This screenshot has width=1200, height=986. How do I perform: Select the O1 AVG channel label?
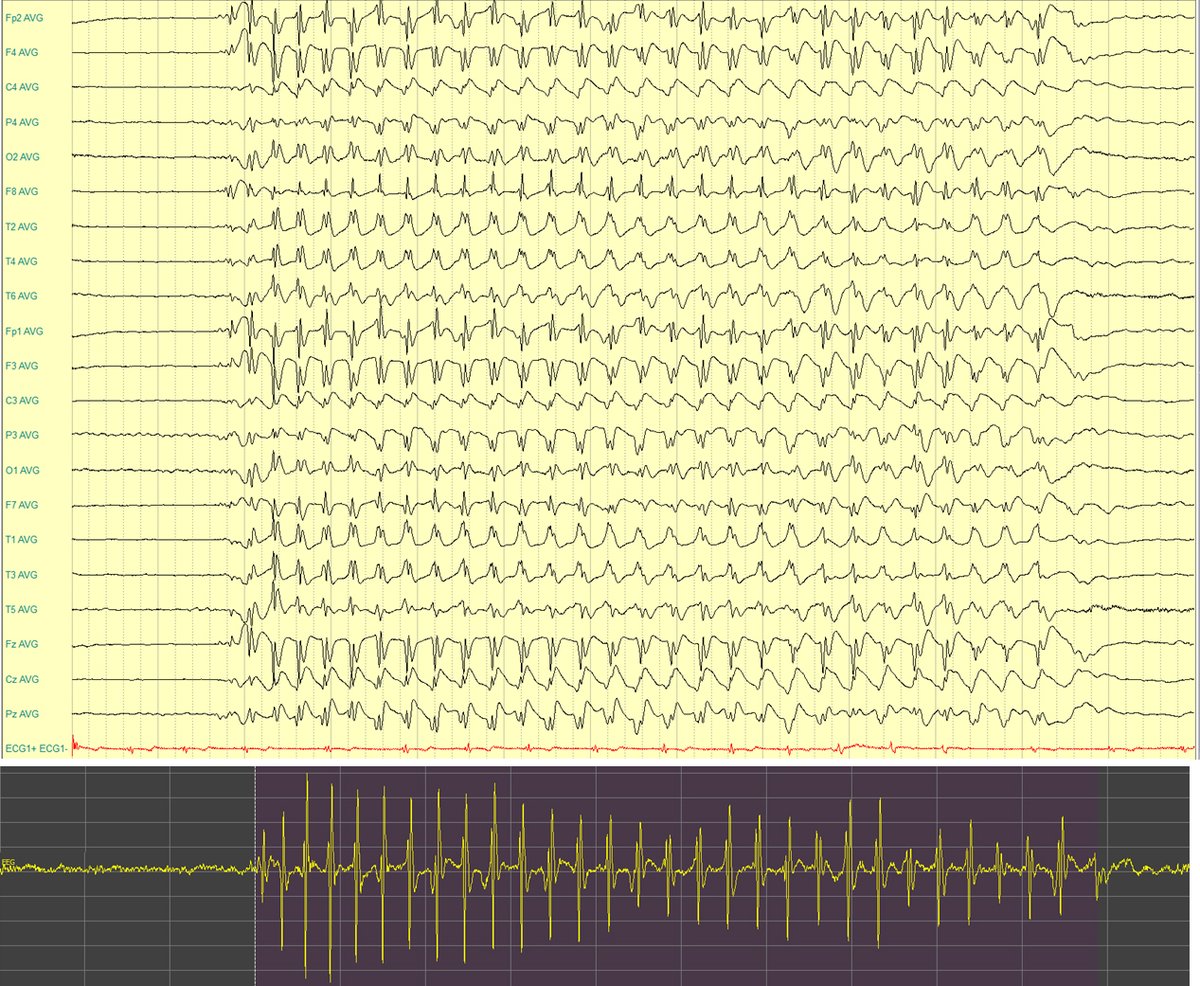(22, 470)
